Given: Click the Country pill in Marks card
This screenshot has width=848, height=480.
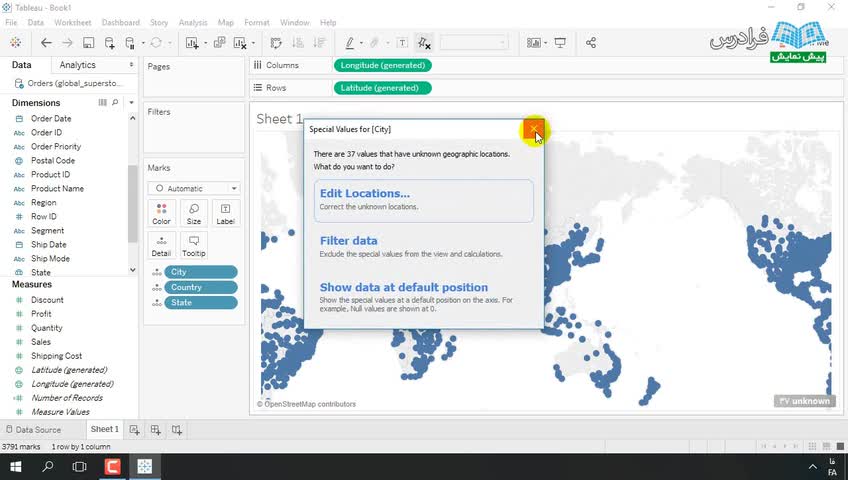Looking at the screenshot, I should pyautogui.click(x=201, y=287).
